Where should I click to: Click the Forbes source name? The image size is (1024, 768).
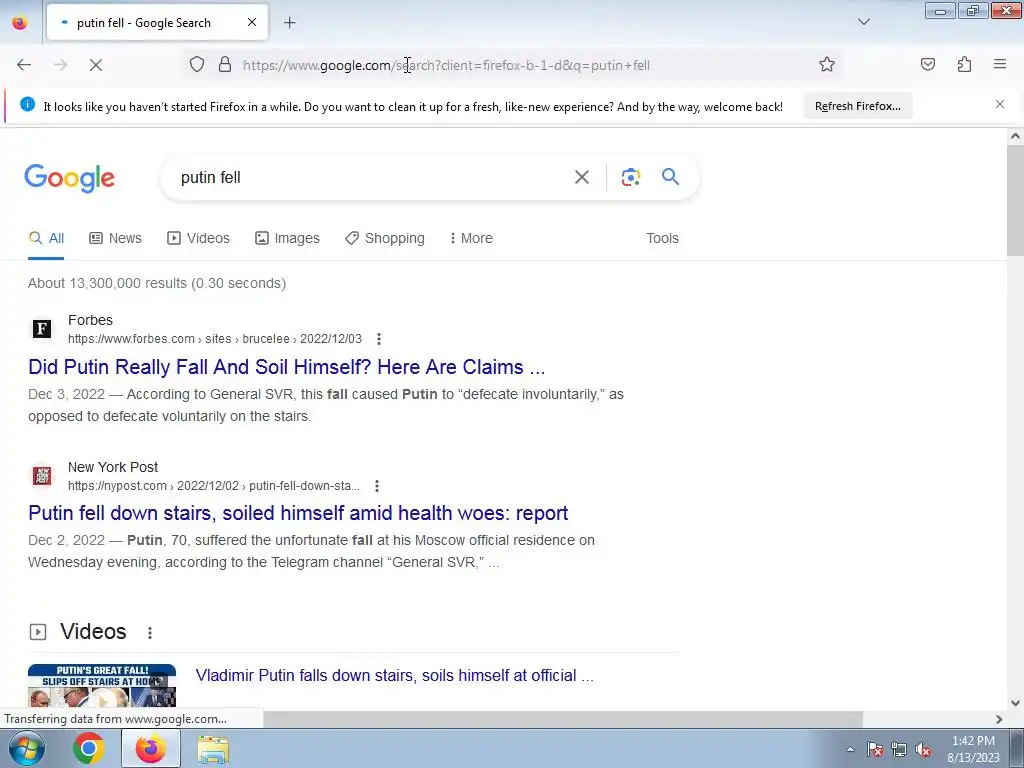(90, 320)
